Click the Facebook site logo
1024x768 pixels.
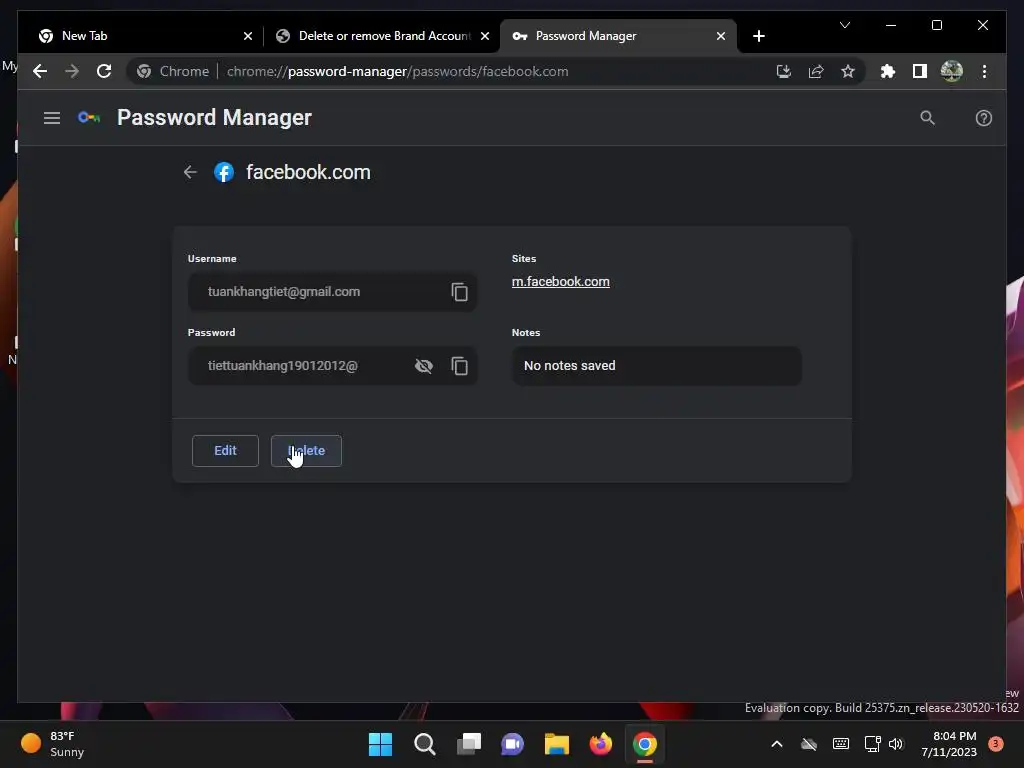pos(224,172)
